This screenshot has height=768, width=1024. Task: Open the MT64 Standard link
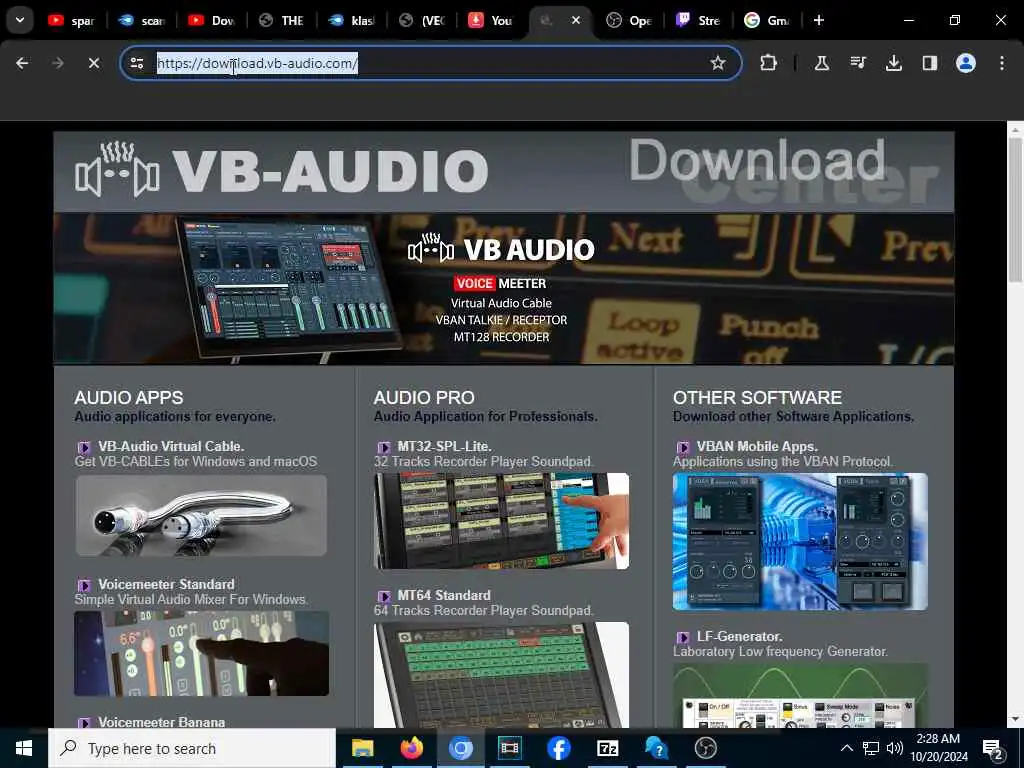coord(444,596)
